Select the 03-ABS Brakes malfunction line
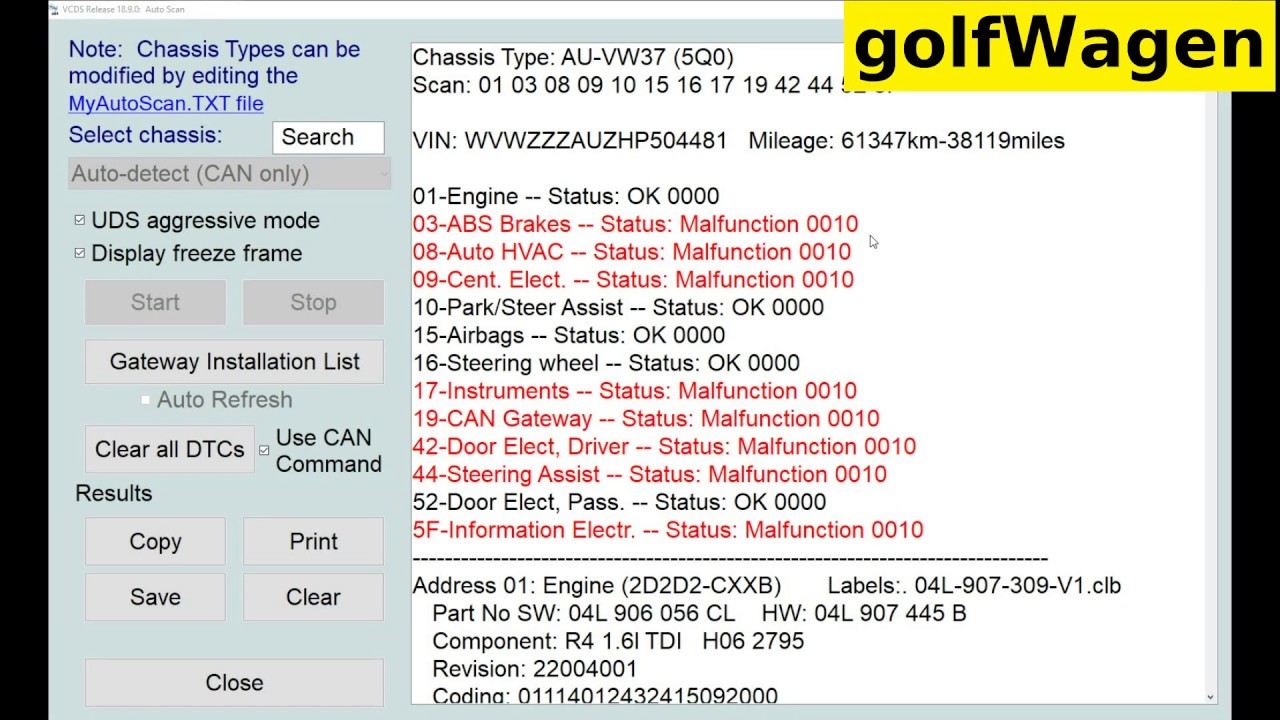Screen dimensions: 1280x720 [635, 224]
